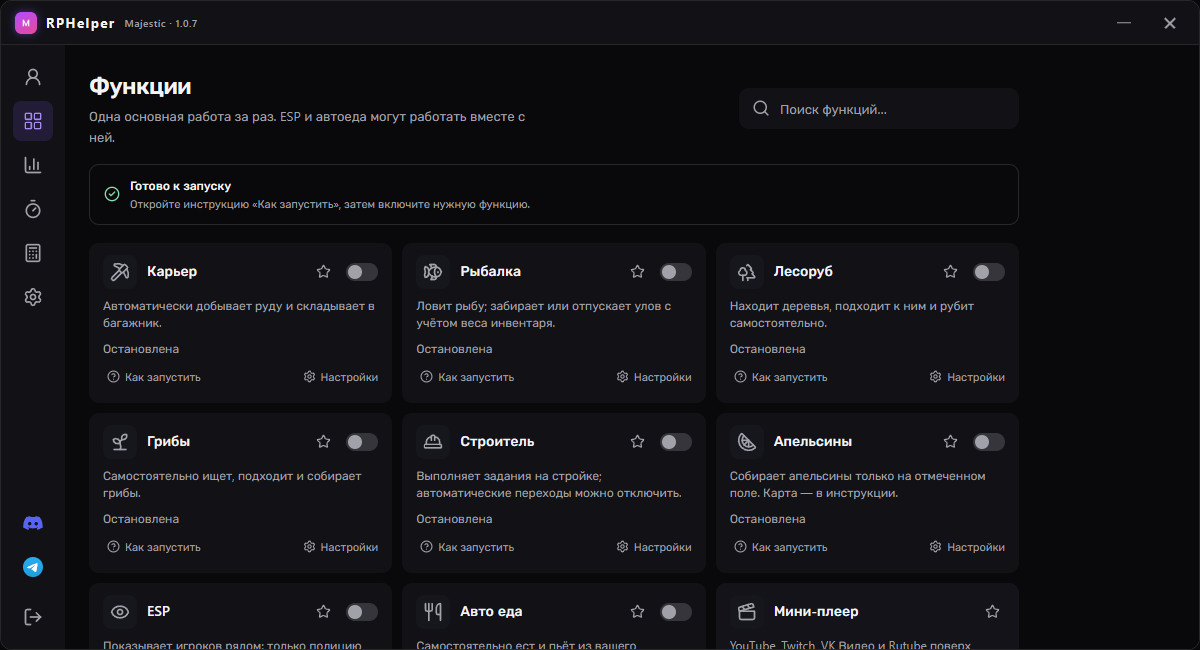This screenshot has height=650, width=1200.
Task: Toggle the Грибы function on
Action: pos(362,442)
